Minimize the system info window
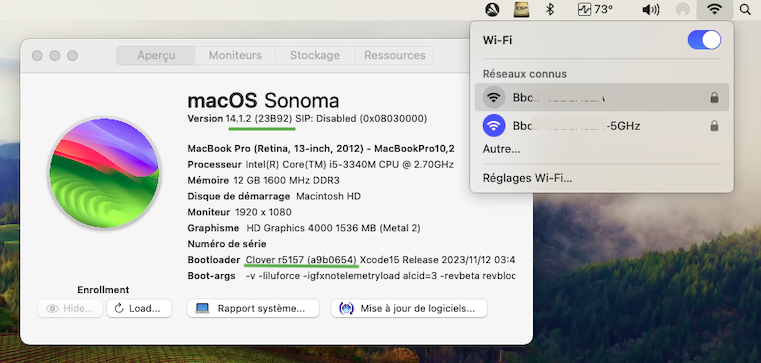The height and width of the screenshot is (363, 761). [55, 56]
